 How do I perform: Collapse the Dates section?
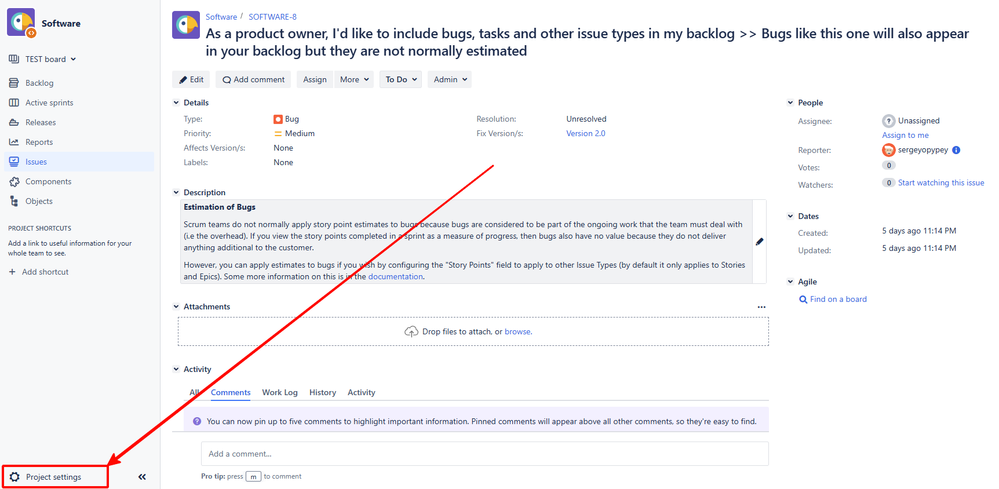point(791,216)
